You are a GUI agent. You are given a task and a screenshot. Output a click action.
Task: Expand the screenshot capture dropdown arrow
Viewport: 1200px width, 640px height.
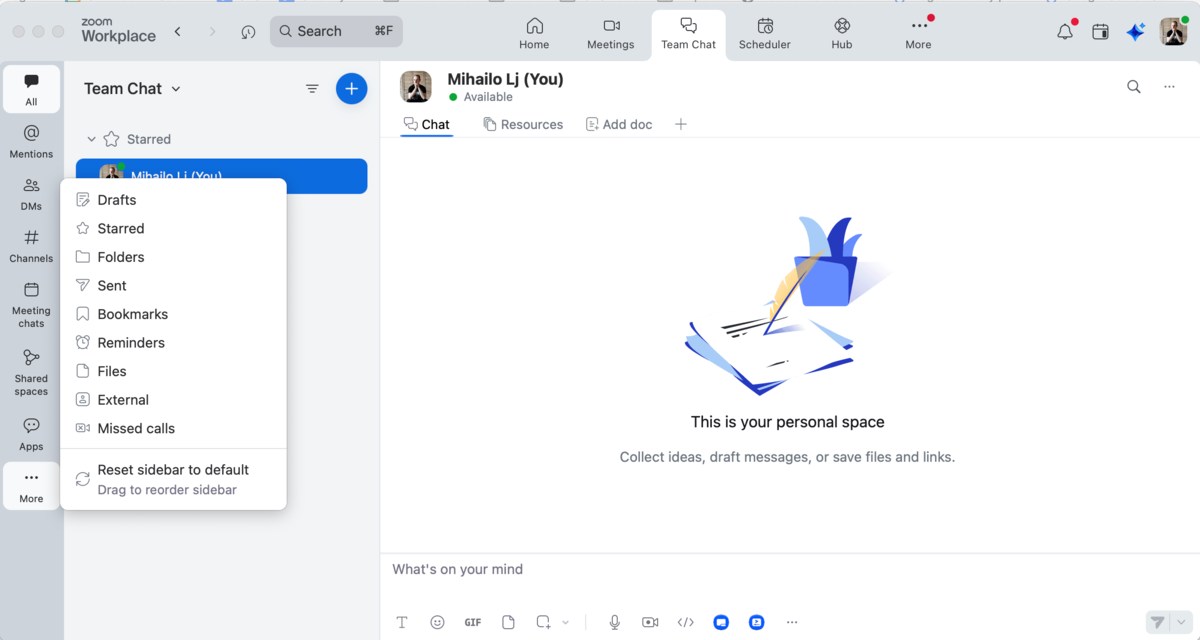point(563,621)
